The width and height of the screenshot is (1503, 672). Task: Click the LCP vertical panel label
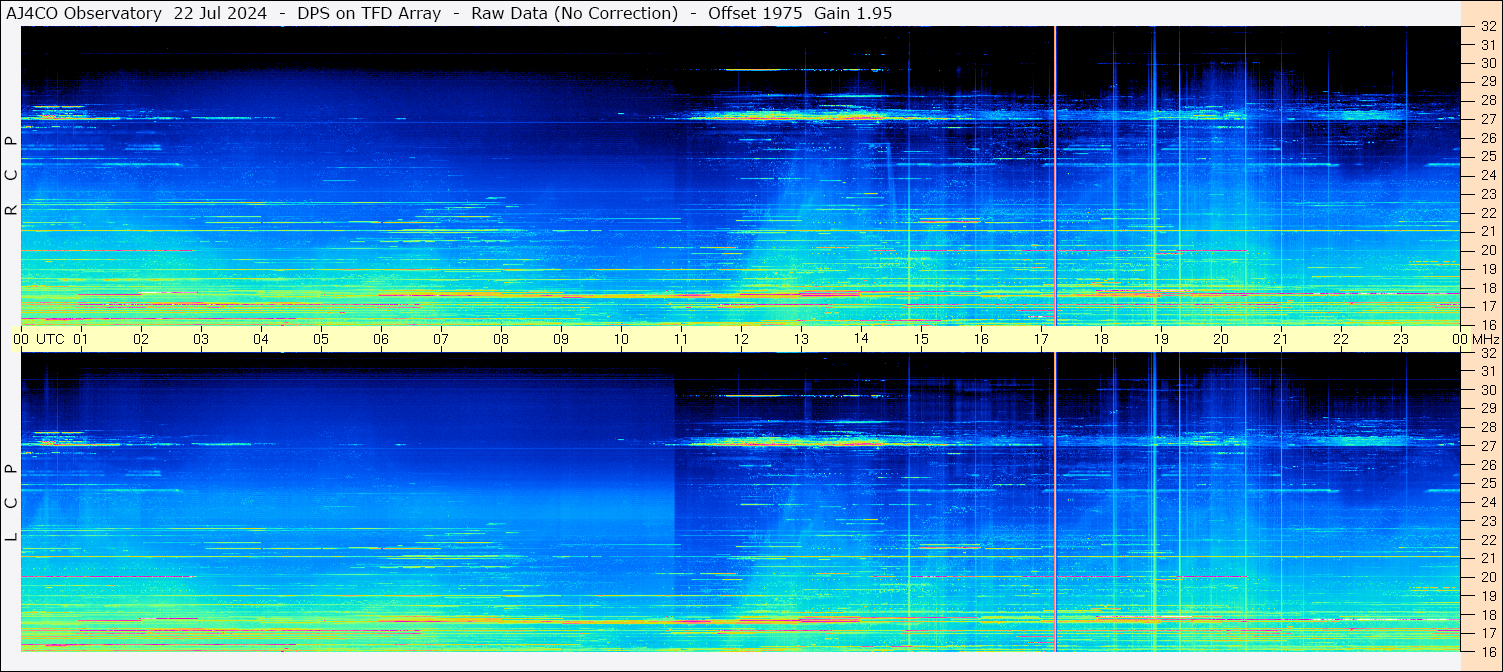click(x=11, y=503)
